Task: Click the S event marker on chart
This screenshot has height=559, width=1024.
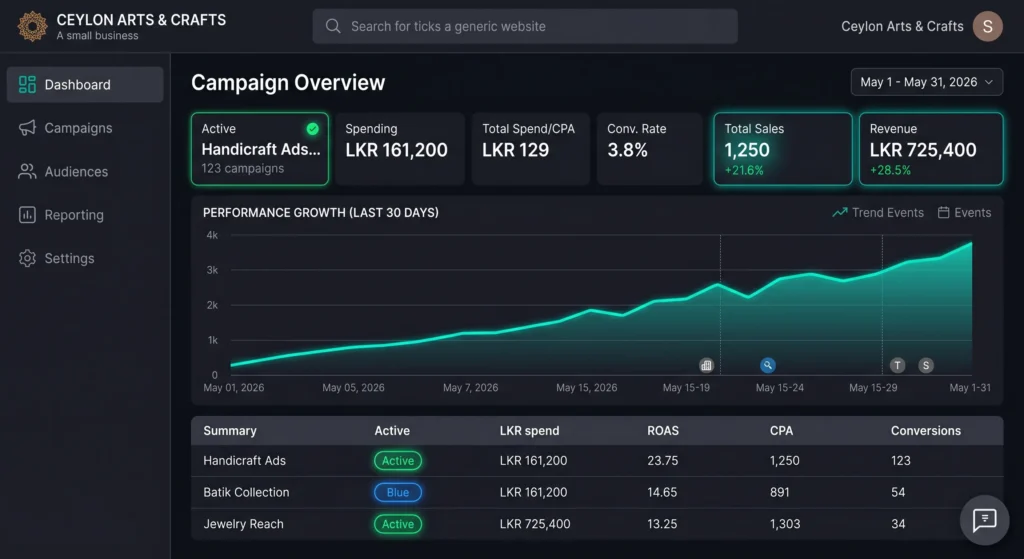Action: (926, 365)
